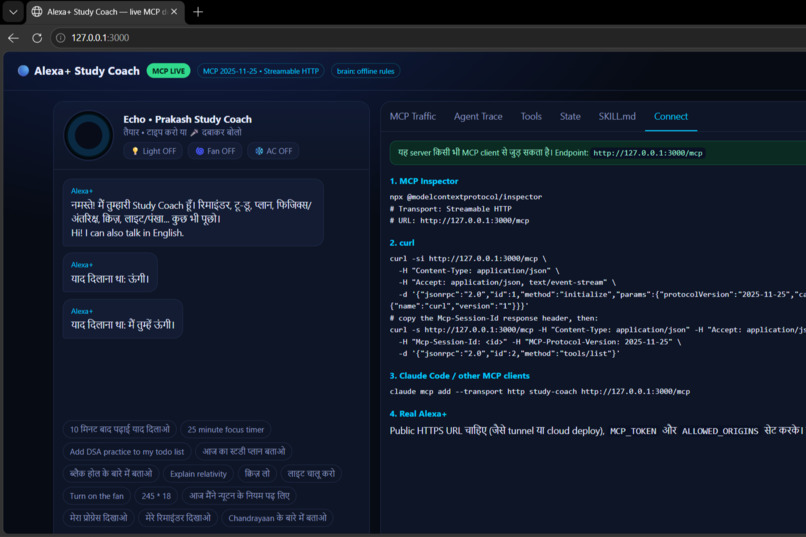Image resolution: width=806 pixels, height=537 pixels.
Task: Click '3. Claude Code / other MCP clients' heading
Action: [460, 376]
